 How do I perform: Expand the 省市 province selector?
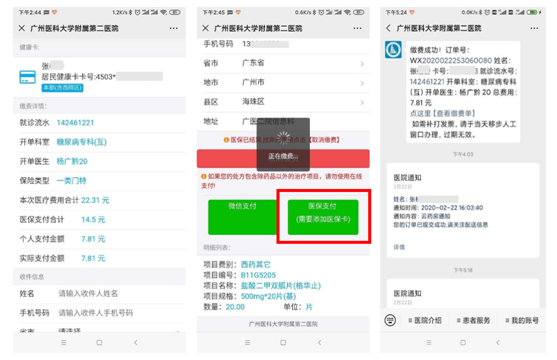point(283,63)
